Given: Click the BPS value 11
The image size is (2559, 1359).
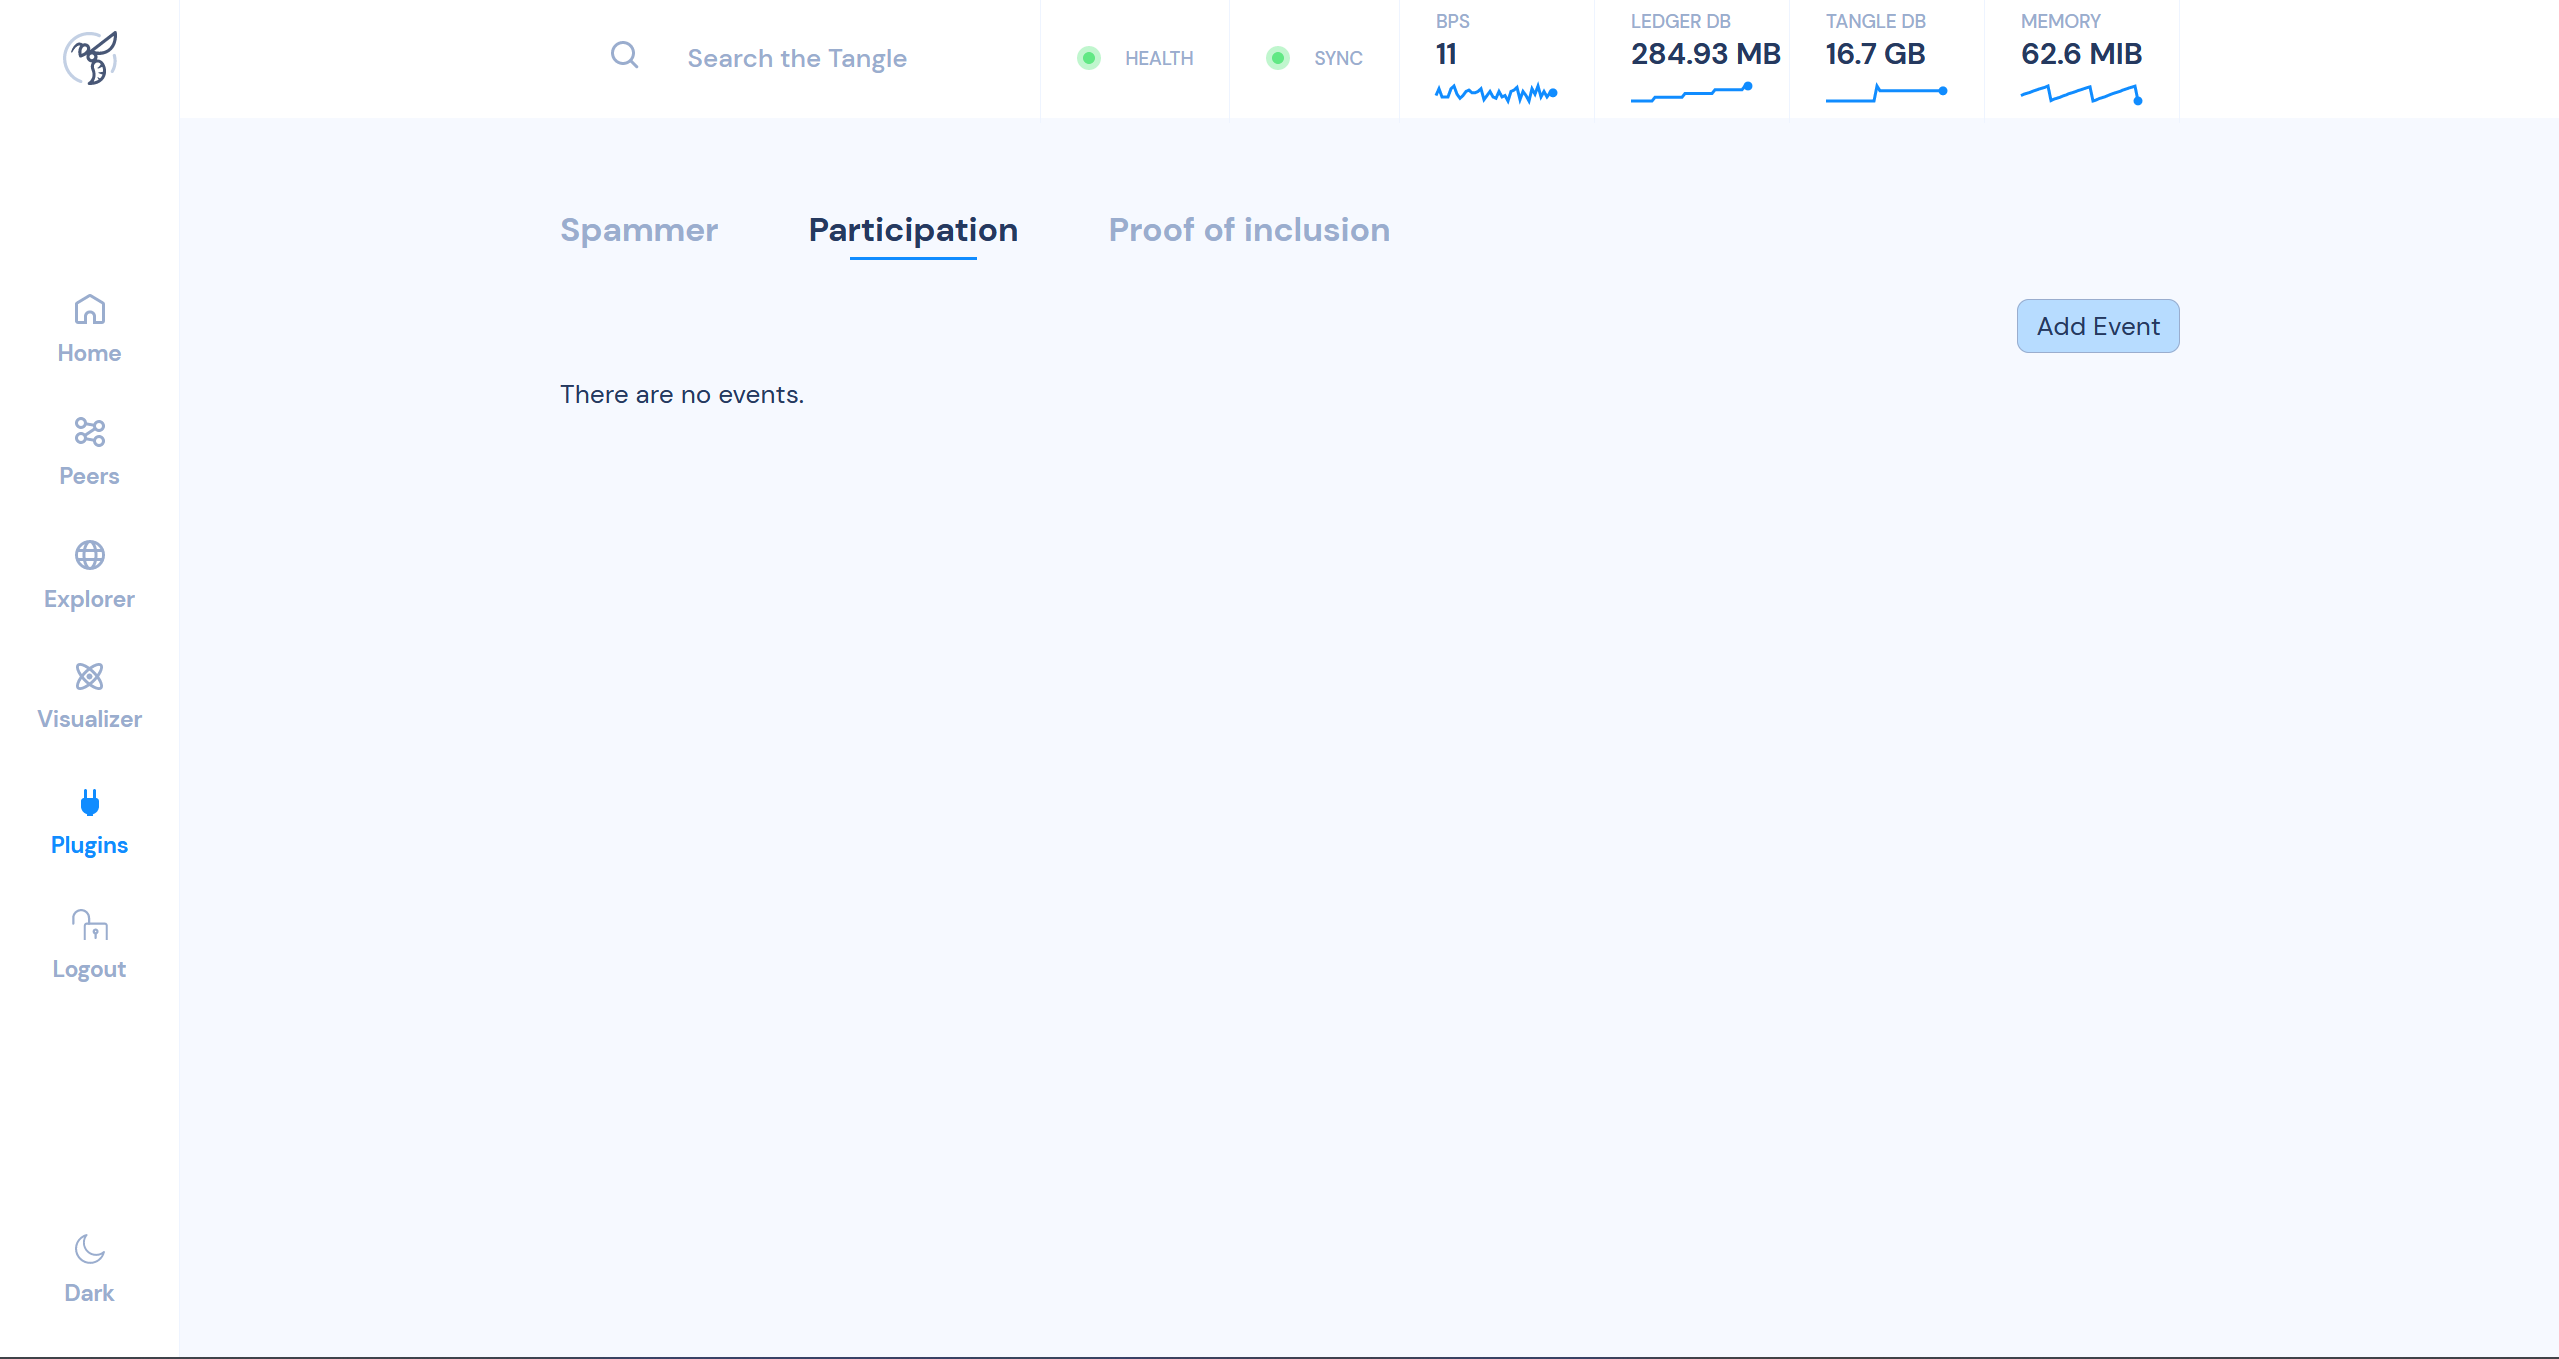Looking at the screenshot, I should 1446,54.
